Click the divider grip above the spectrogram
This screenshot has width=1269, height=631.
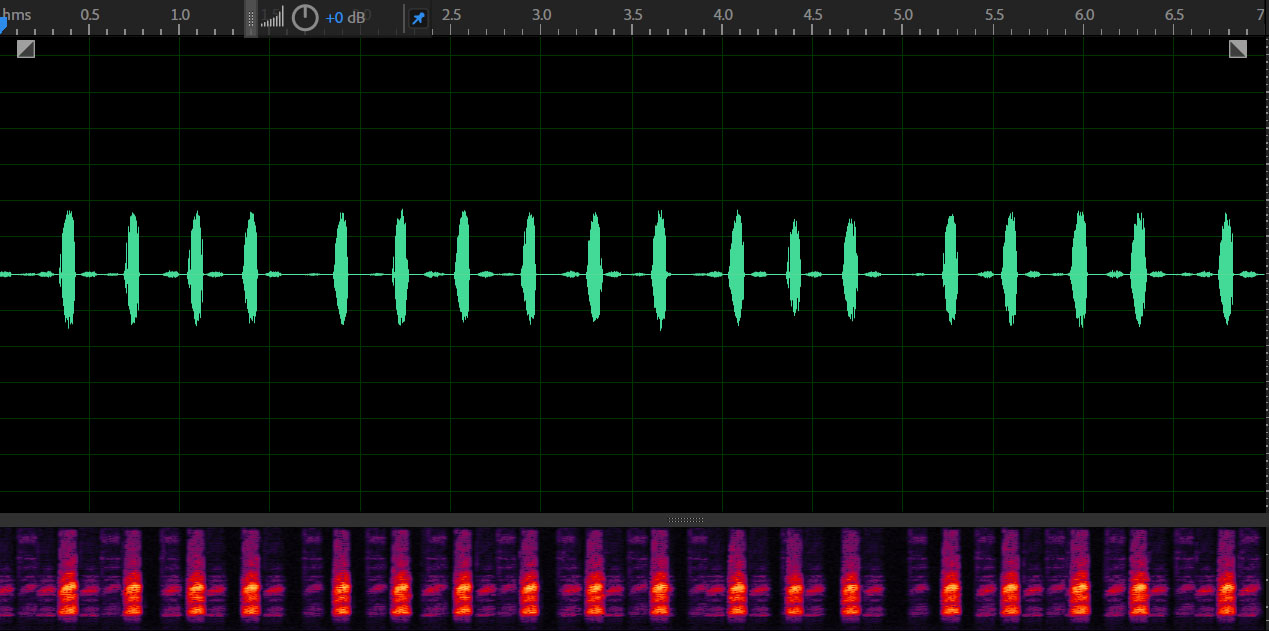[x=686, y=520]
